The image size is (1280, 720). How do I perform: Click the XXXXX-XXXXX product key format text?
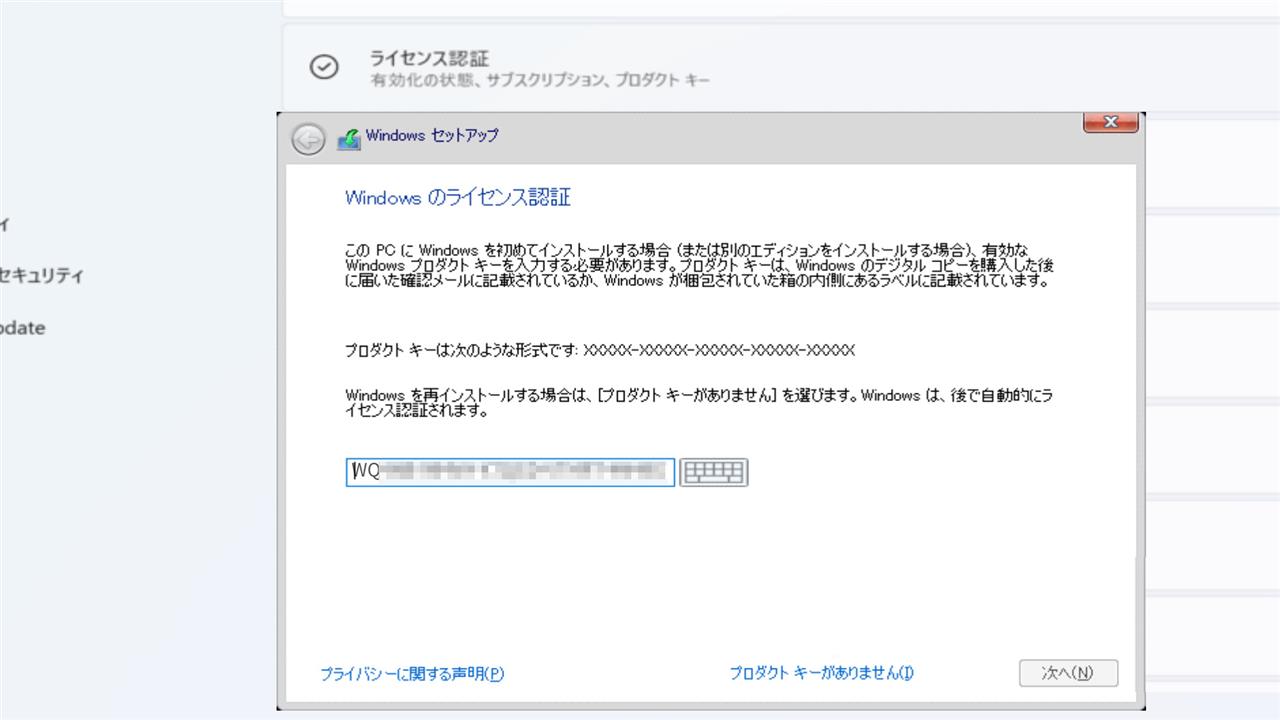pos(719,350)
